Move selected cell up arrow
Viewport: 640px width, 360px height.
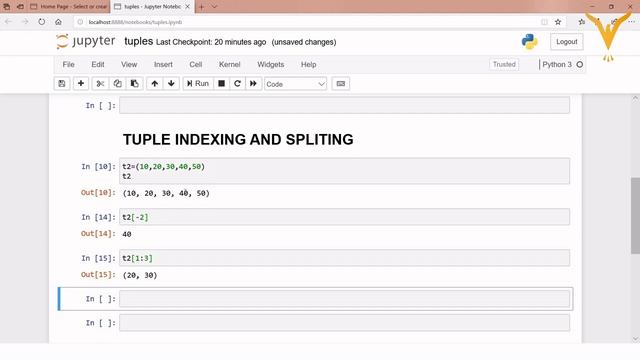pos(155,84)
